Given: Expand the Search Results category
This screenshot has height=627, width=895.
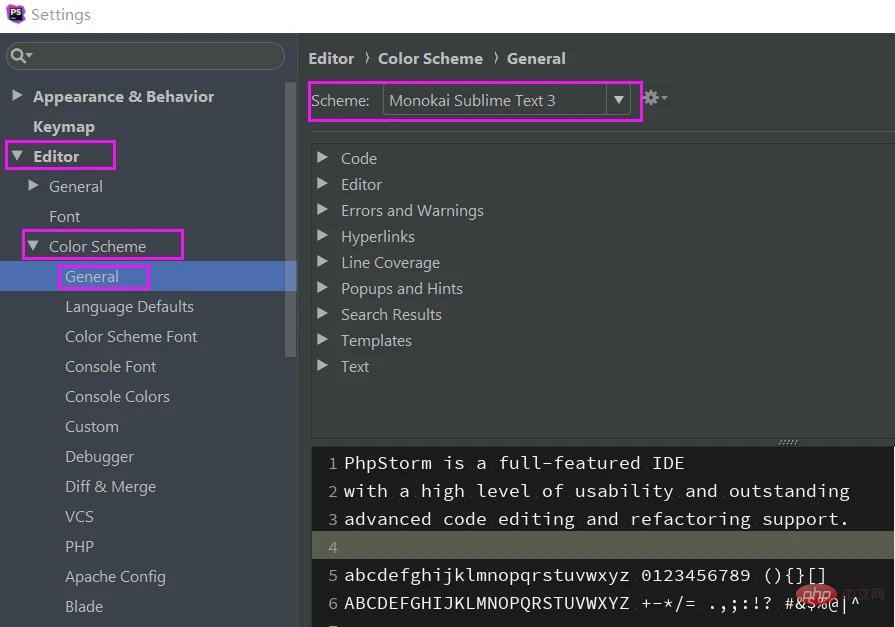Looking at the screenshot, I should coord(322,314).
